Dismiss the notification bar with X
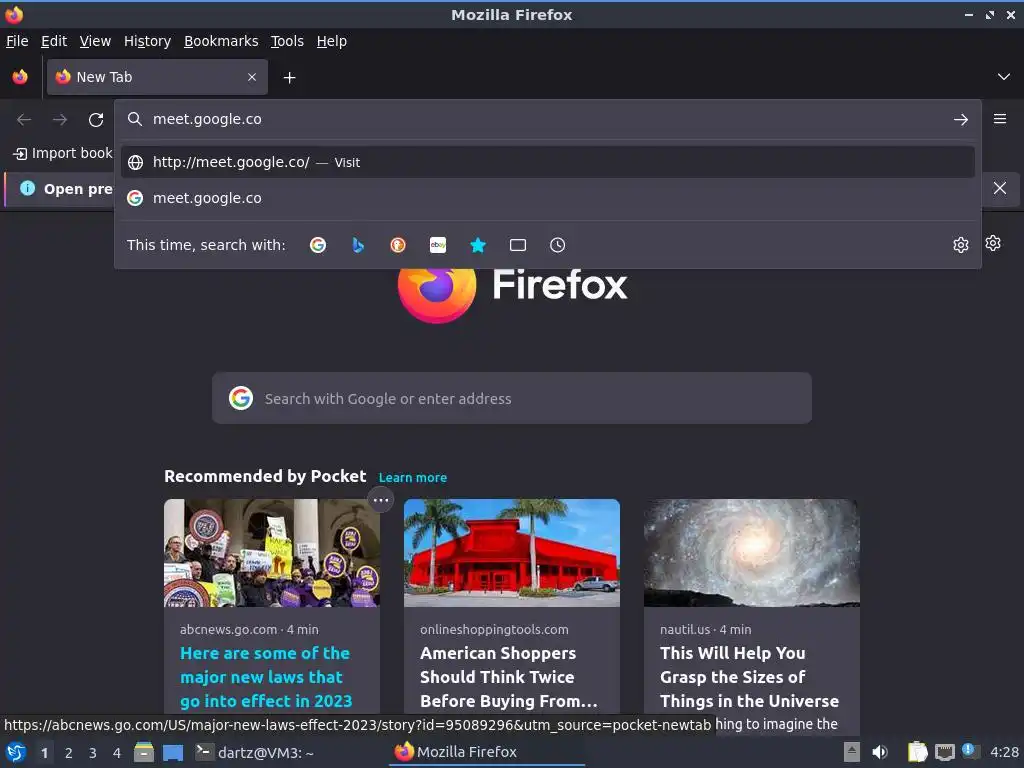1024x768 pixels. 999,188
